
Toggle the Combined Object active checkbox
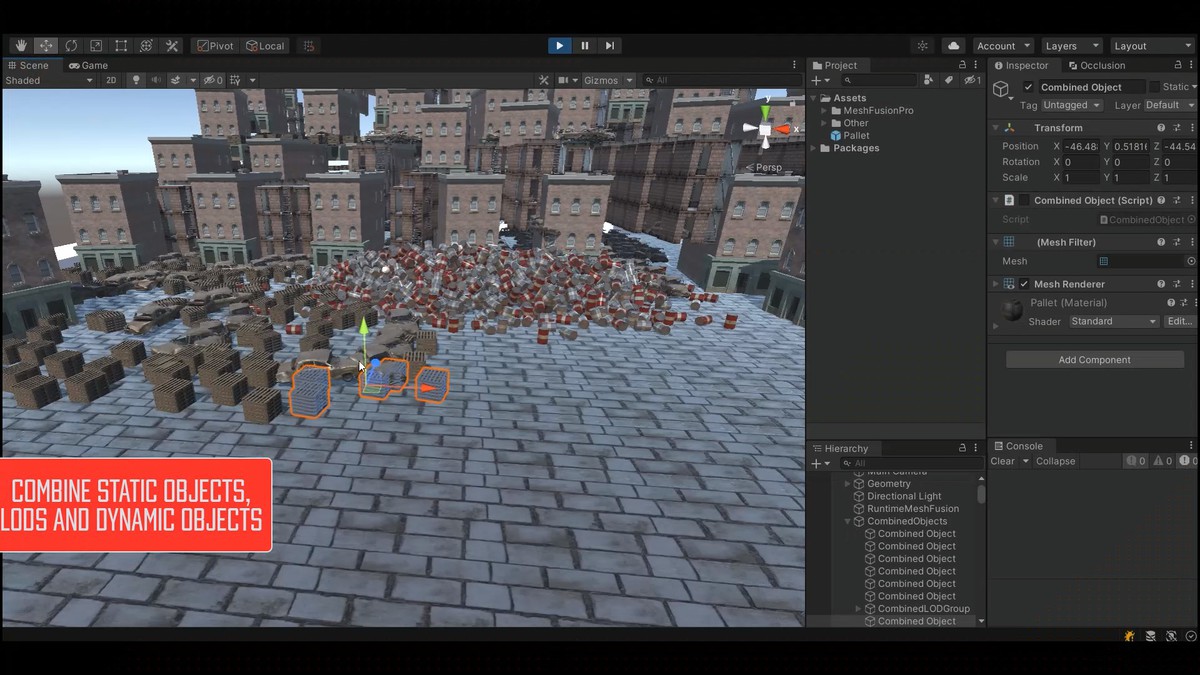pyautogui.click(x=1028, y=87)
